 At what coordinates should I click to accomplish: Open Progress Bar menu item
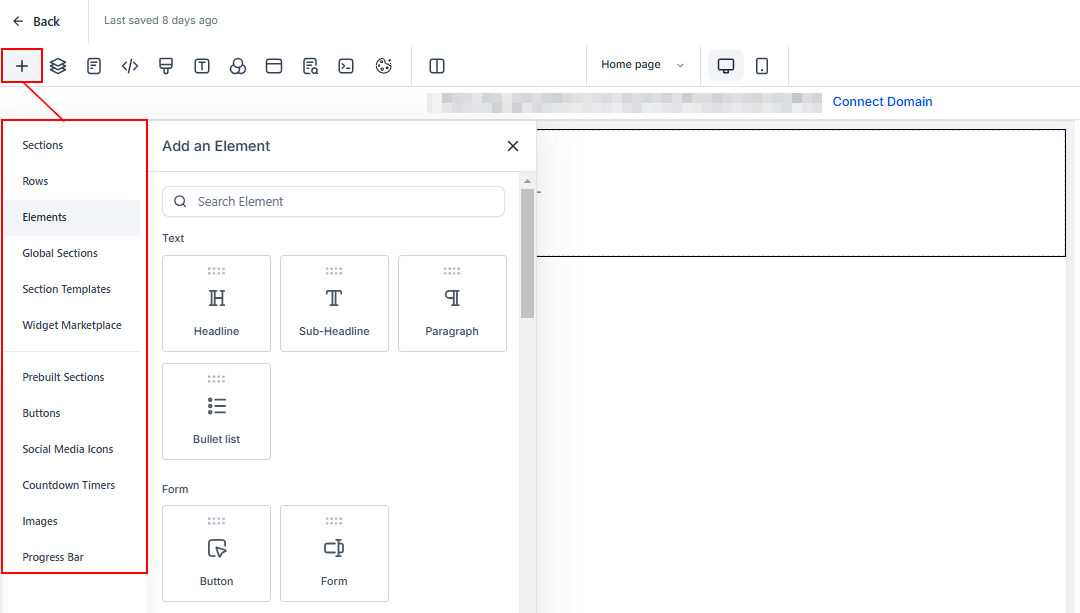point(53,557)
